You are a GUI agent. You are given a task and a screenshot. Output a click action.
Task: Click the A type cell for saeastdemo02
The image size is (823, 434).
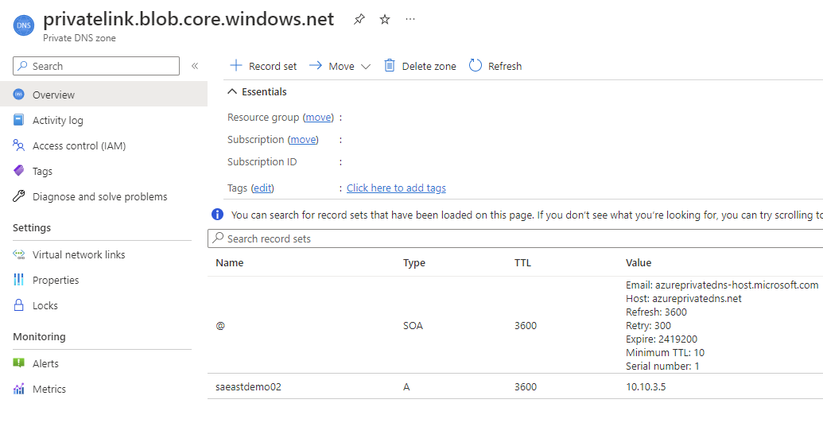click(406, 387)
